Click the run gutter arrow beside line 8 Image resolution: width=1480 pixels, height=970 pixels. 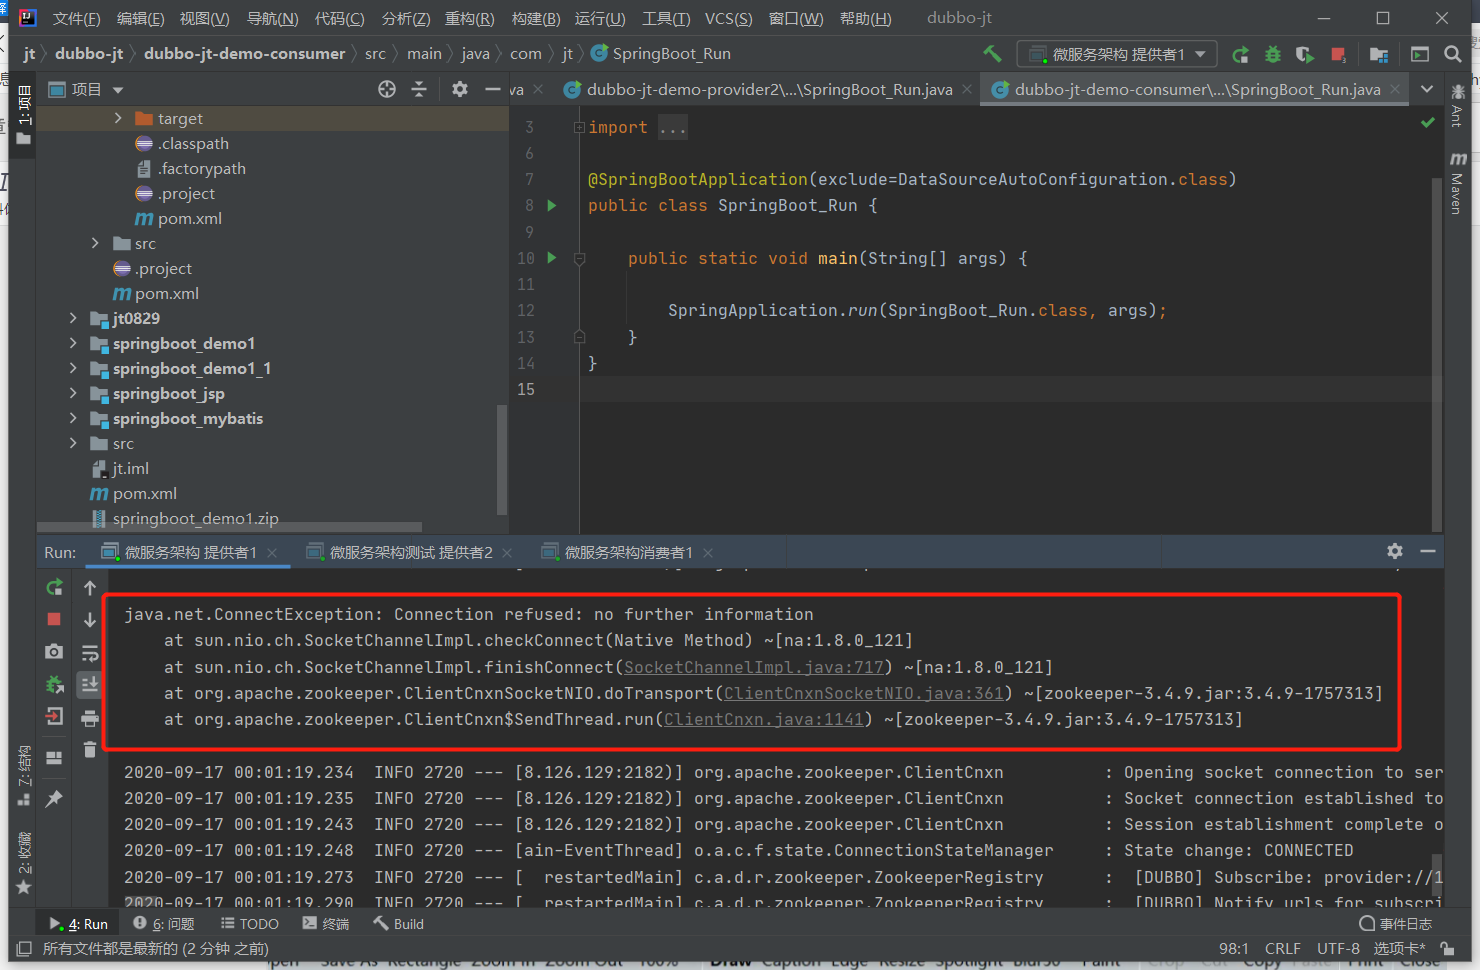point(551,205)
